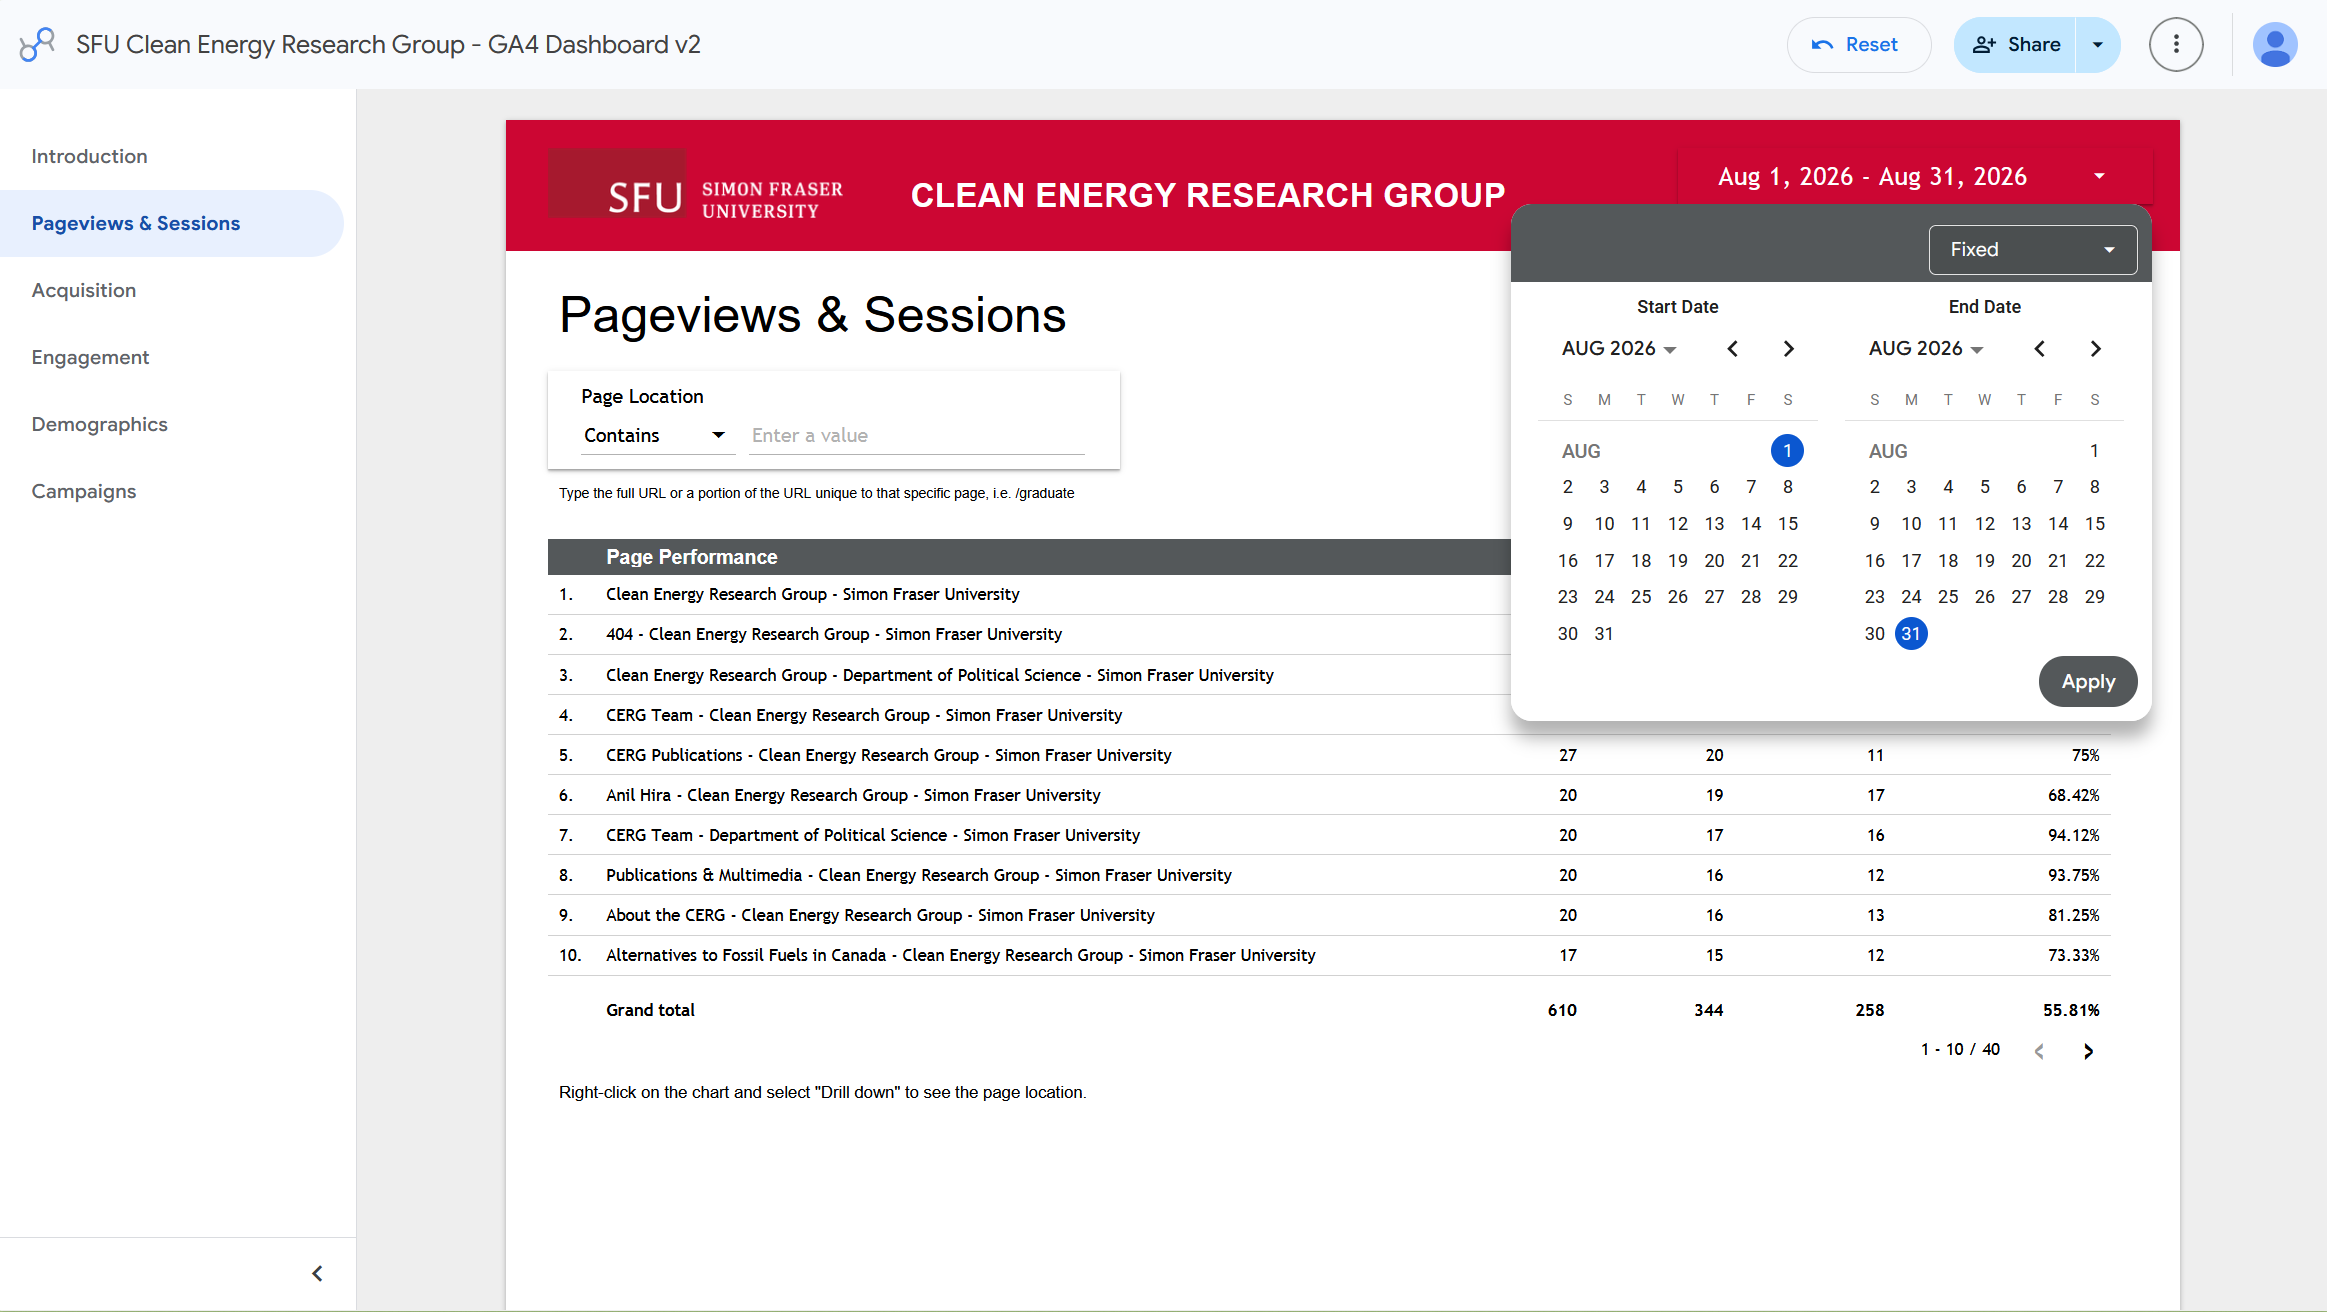Go to next month in End Date calendar
Viewport: 2327px width, 1312px height.
coord(2096,348)
